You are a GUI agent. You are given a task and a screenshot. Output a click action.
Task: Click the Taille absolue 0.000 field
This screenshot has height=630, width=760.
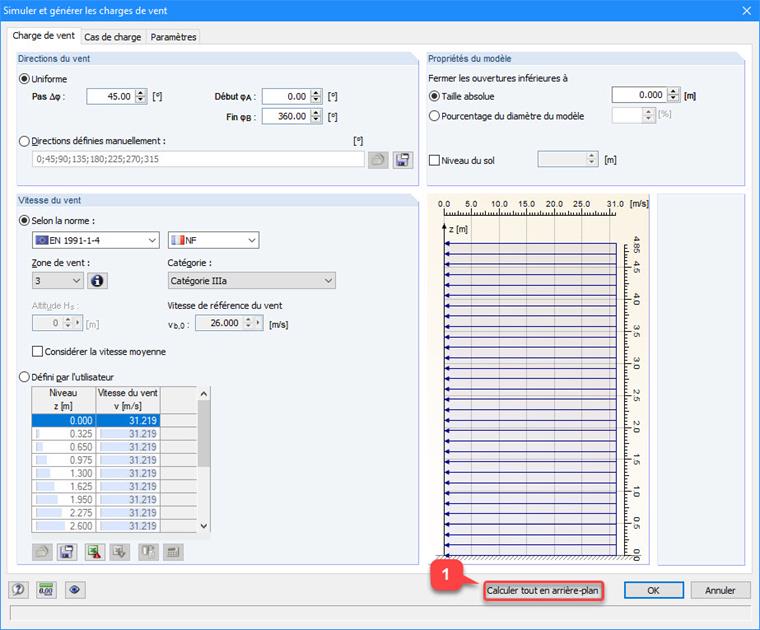click(x=640, y=94)
